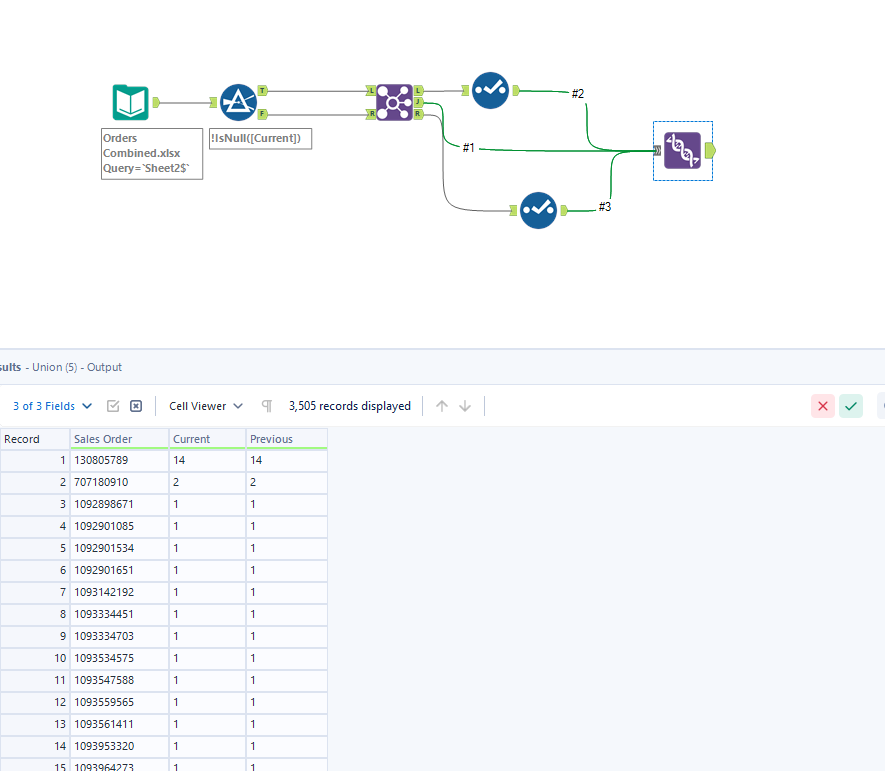This screenshot has height=771, width=885.
Task: Click the Union tool input anchor
Action: (x=658, y=151)
